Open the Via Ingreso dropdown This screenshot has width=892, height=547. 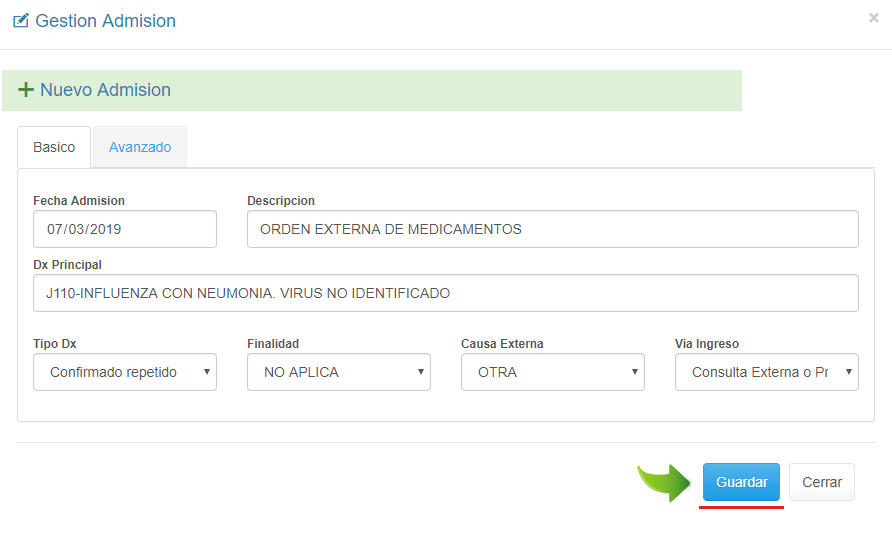coord(767,372)
